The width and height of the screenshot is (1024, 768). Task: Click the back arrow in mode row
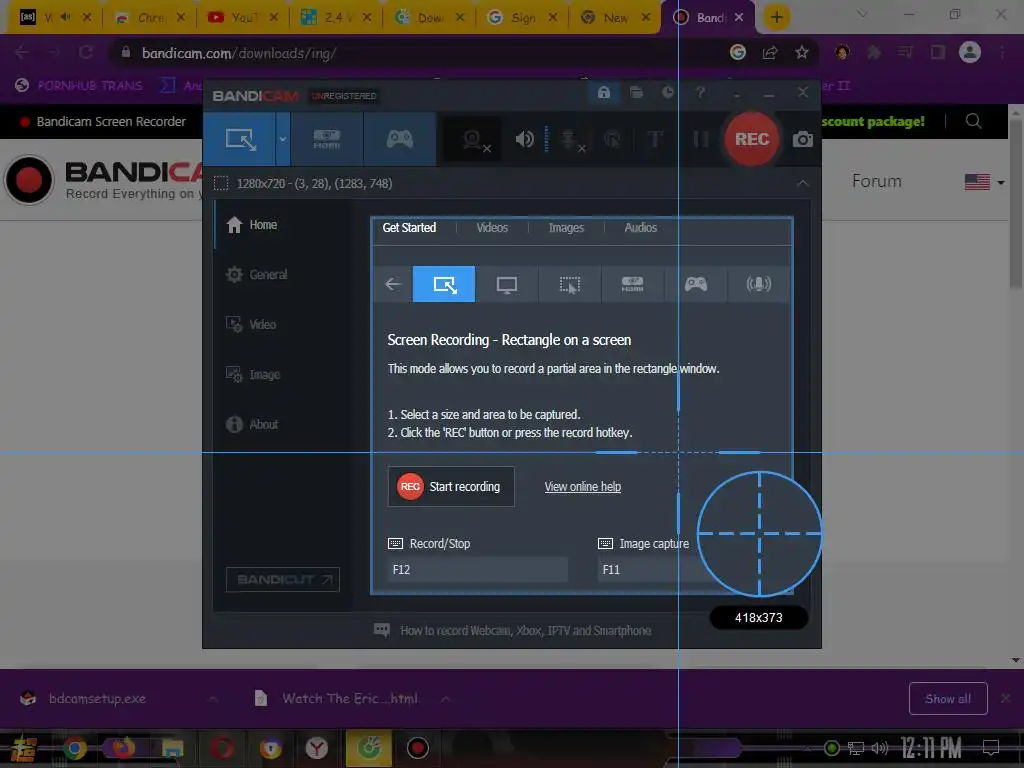(x=392, y=284)
